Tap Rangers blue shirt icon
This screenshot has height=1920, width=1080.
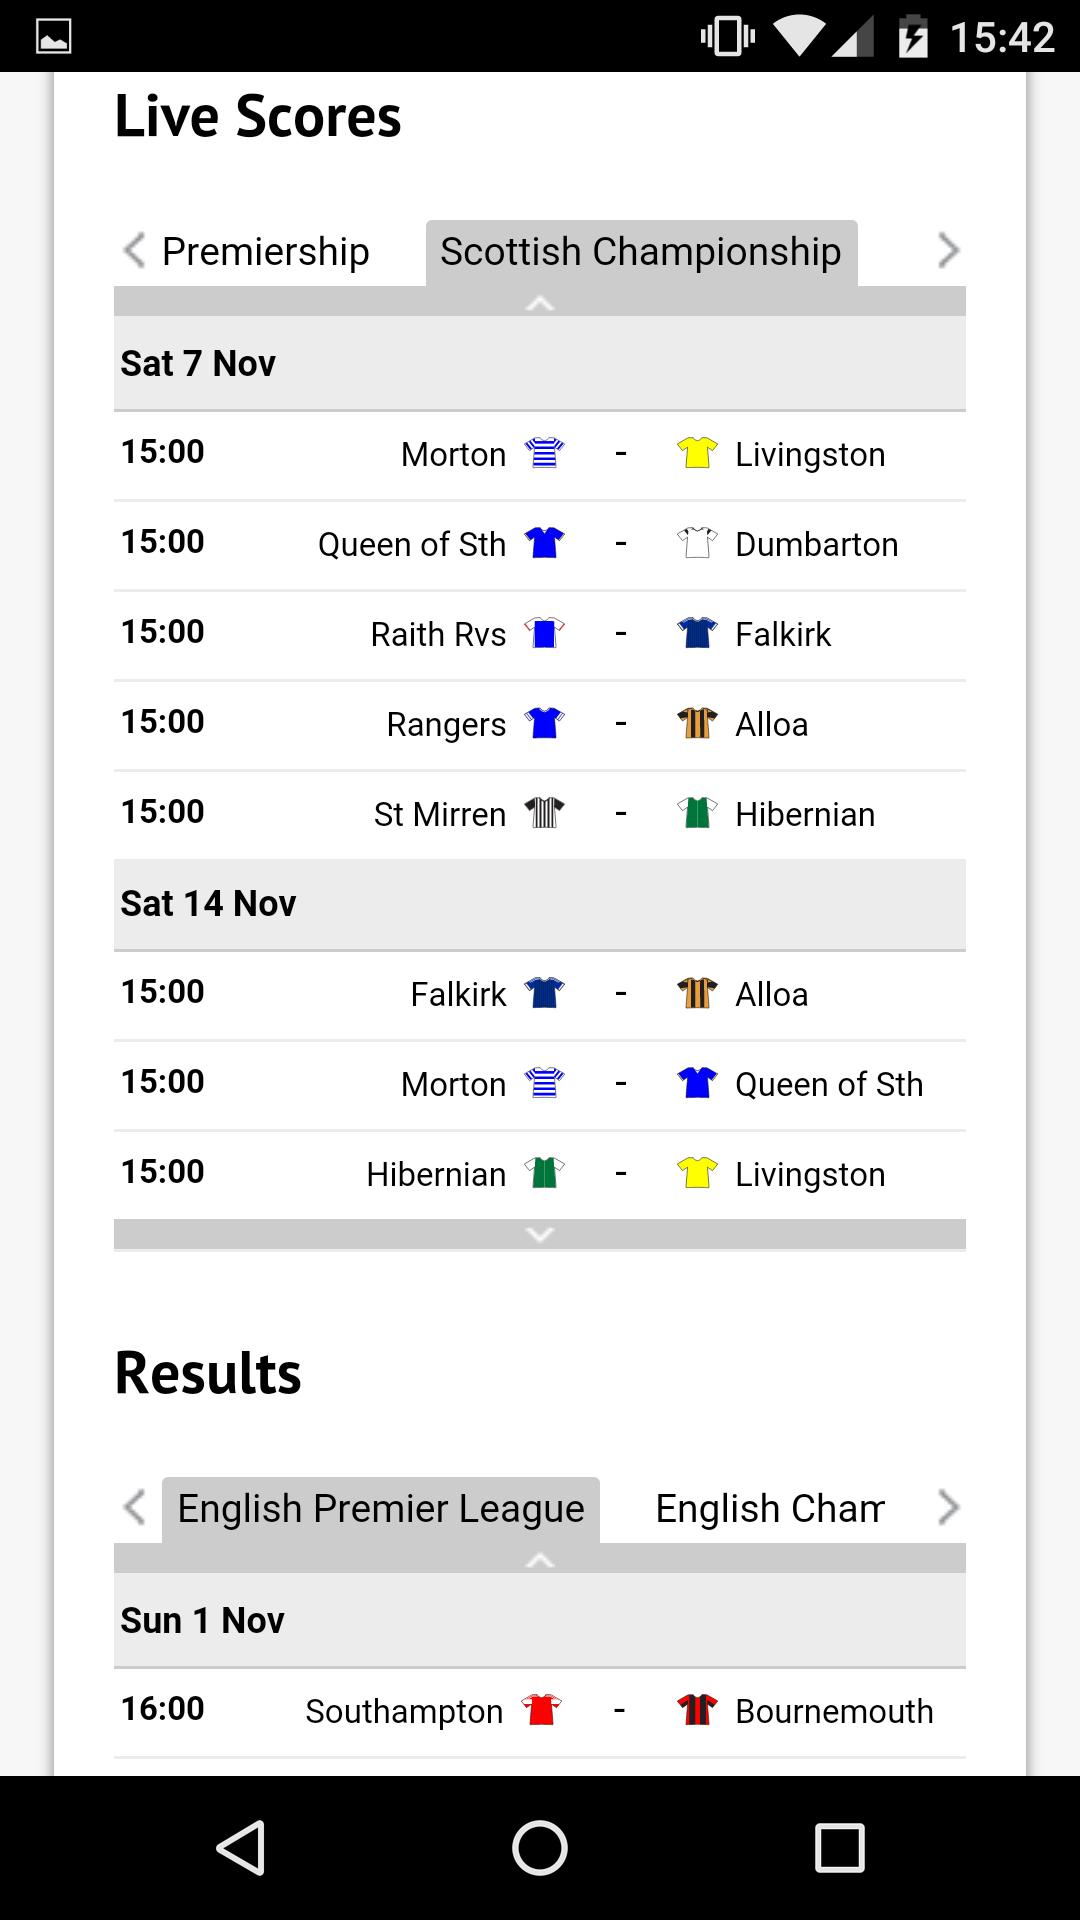(545, 723)
